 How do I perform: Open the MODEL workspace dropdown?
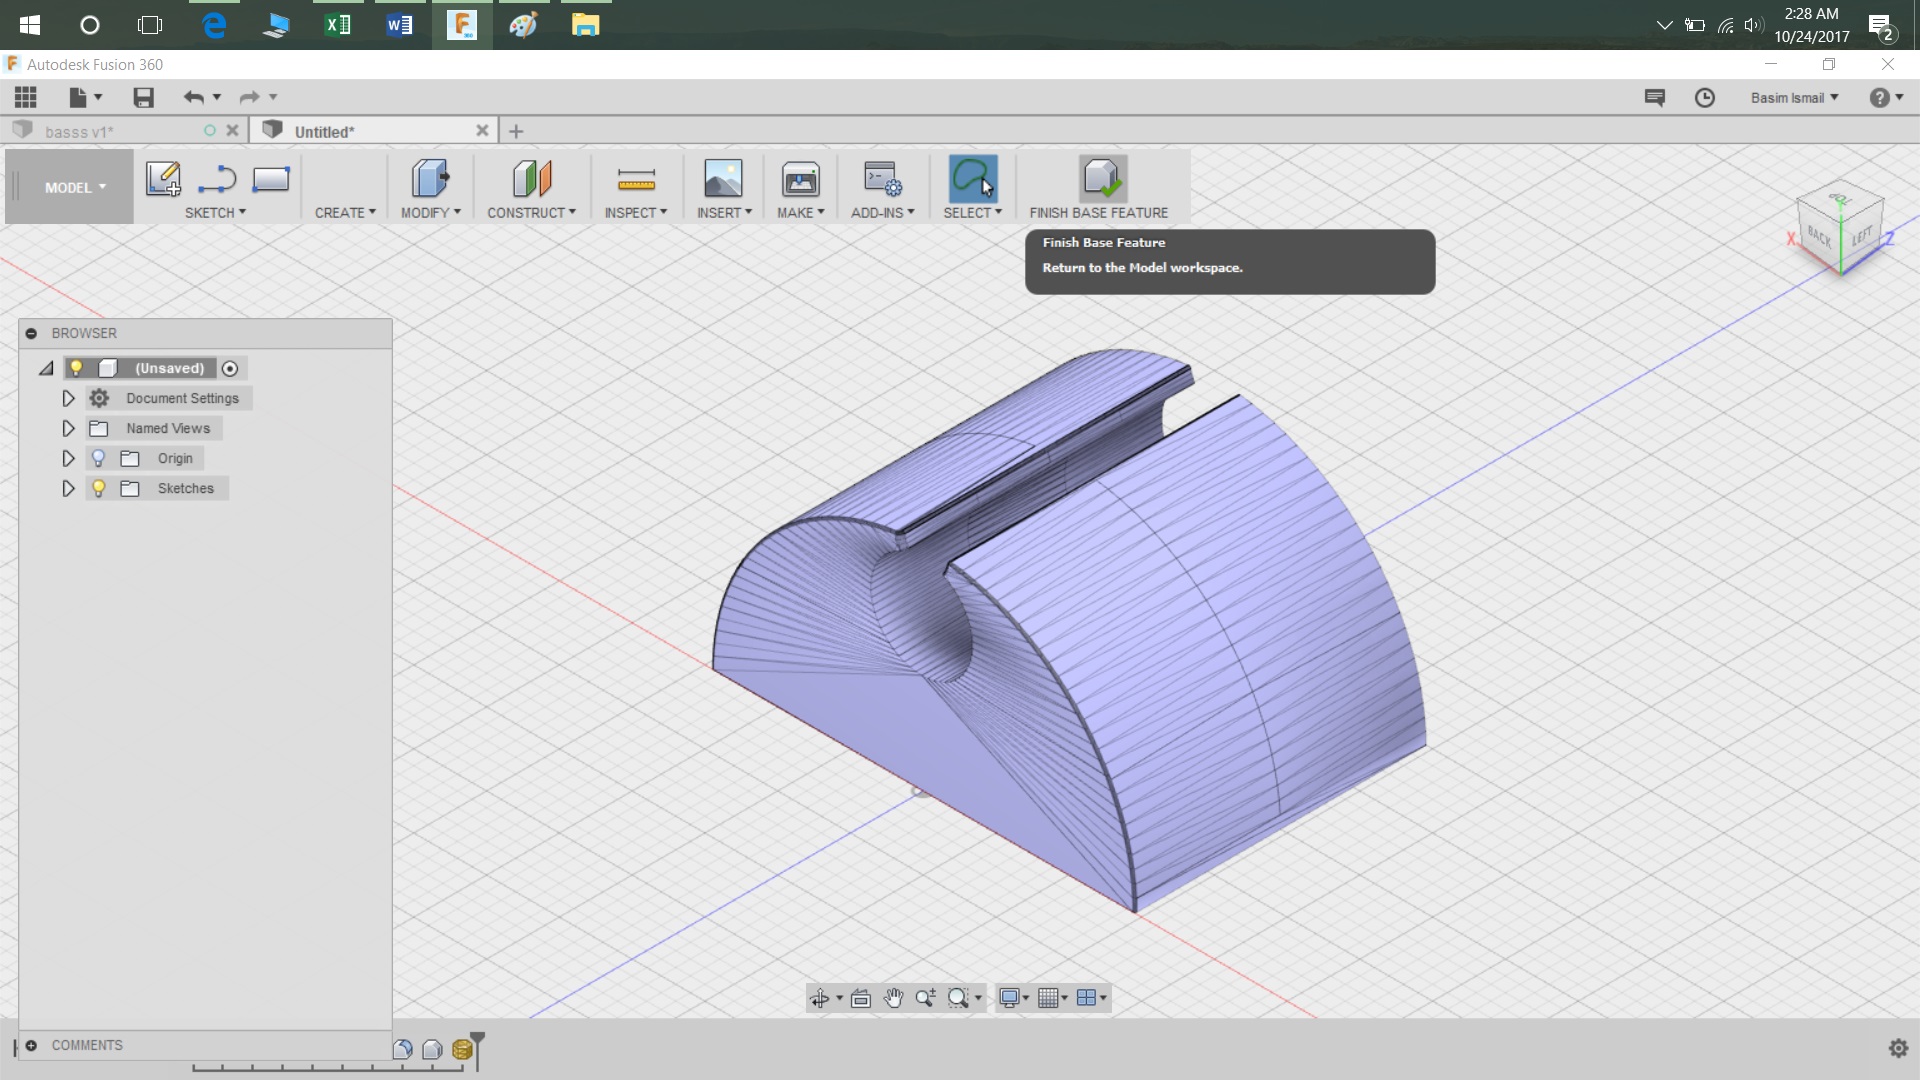pos(75,187)
